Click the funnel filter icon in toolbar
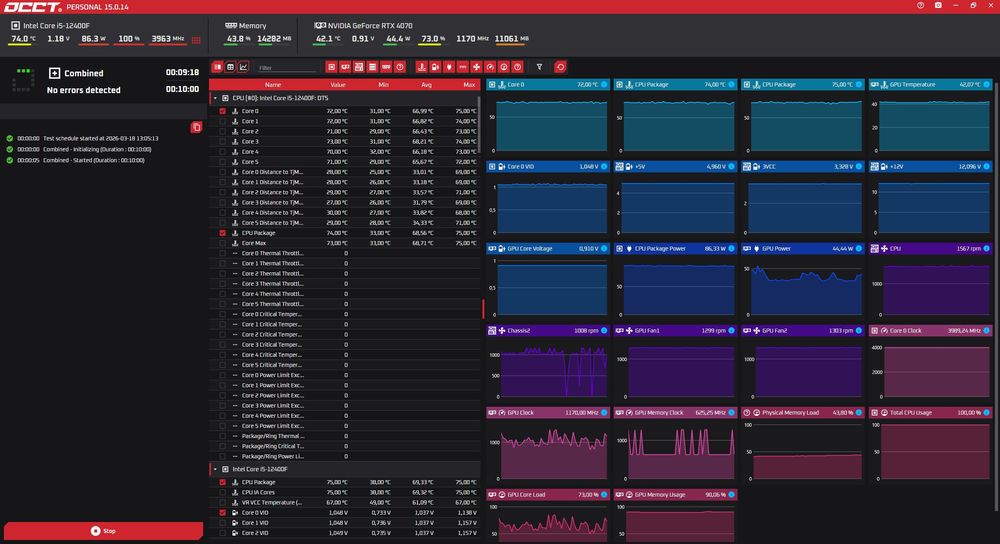 click(x=539, y=68)
